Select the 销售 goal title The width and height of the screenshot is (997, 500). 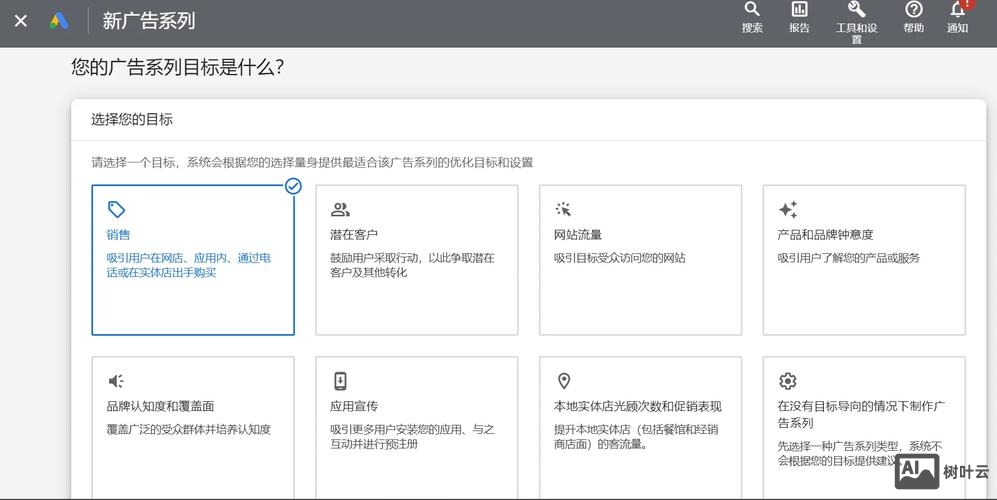pyautogui.click(x=118, y=235)
